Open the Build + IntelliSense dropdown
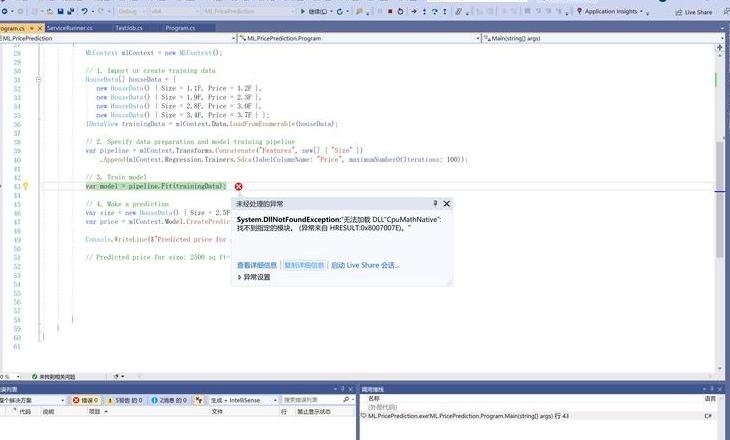Image resolution: width=730 pixels, height=440 pixels. (x=243, y=400)
